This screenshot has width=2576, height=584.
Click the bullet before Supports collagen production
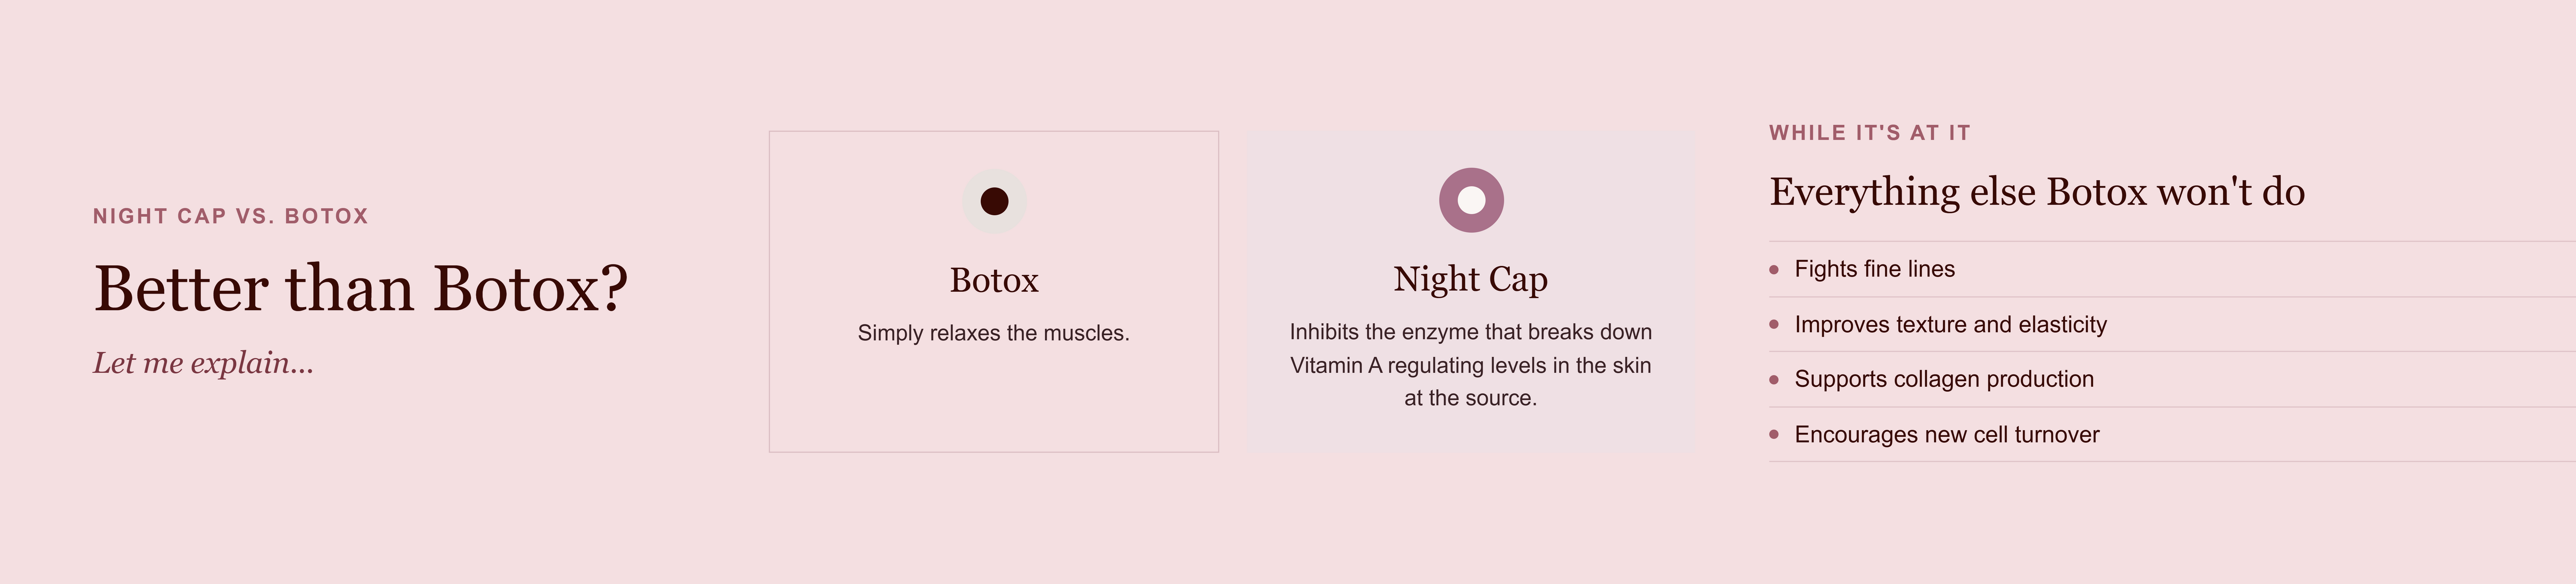pos(1774,379)
